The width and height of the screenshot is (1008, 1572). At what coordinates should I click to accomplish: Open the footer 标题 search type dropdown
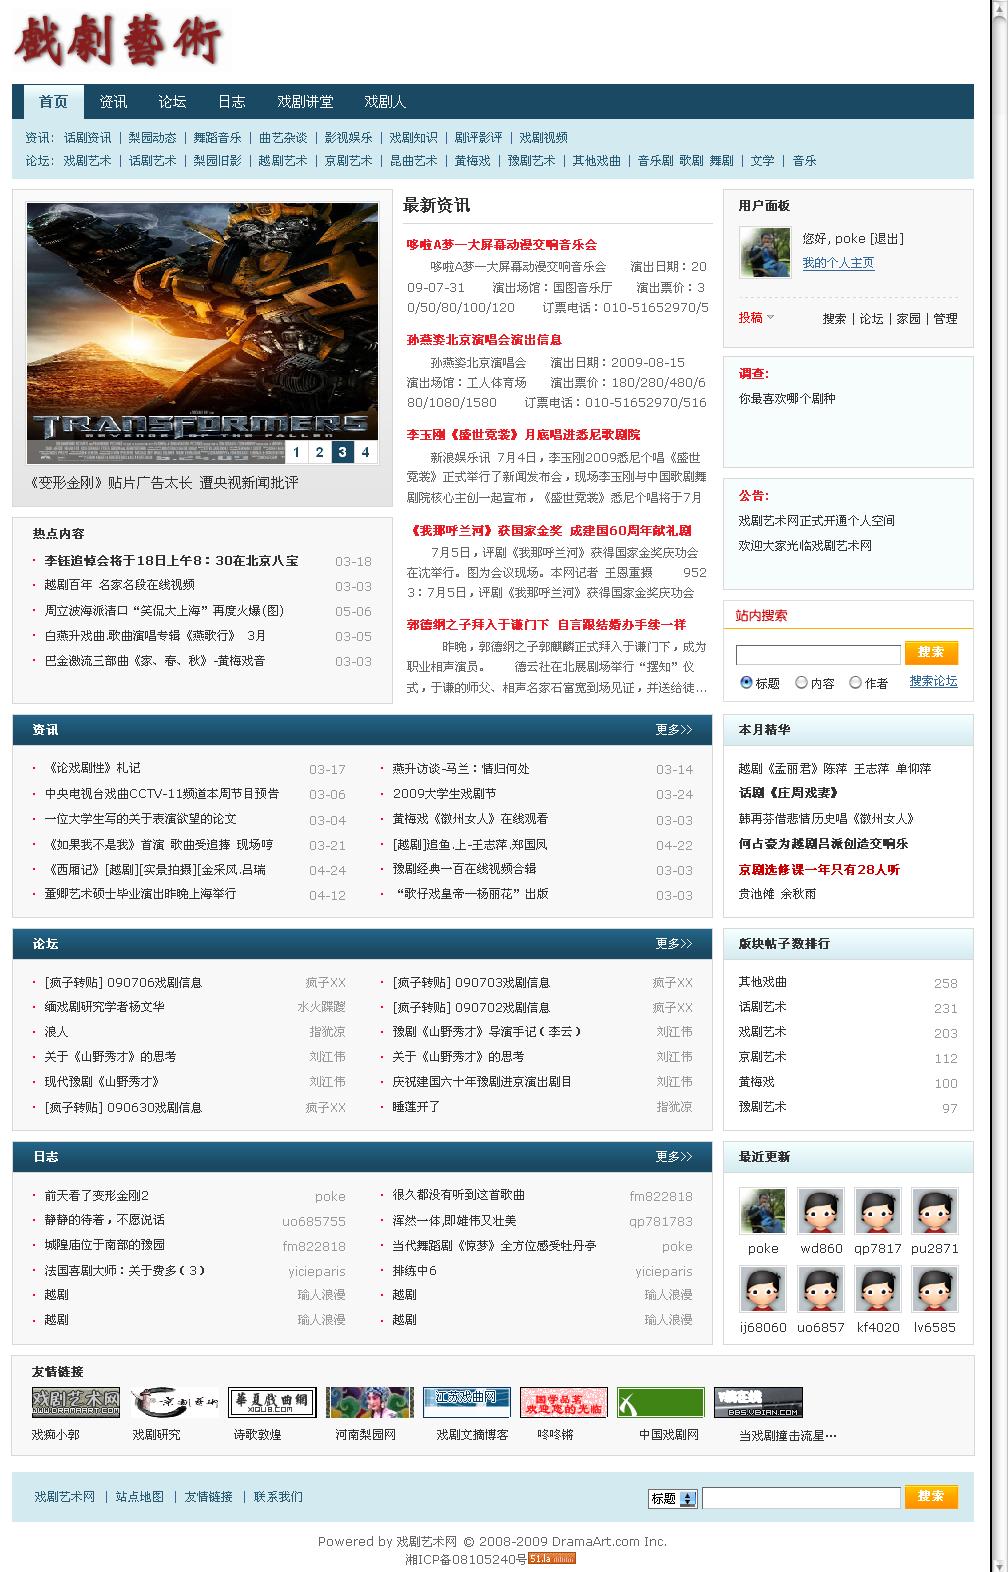[x=673, y=1498]
